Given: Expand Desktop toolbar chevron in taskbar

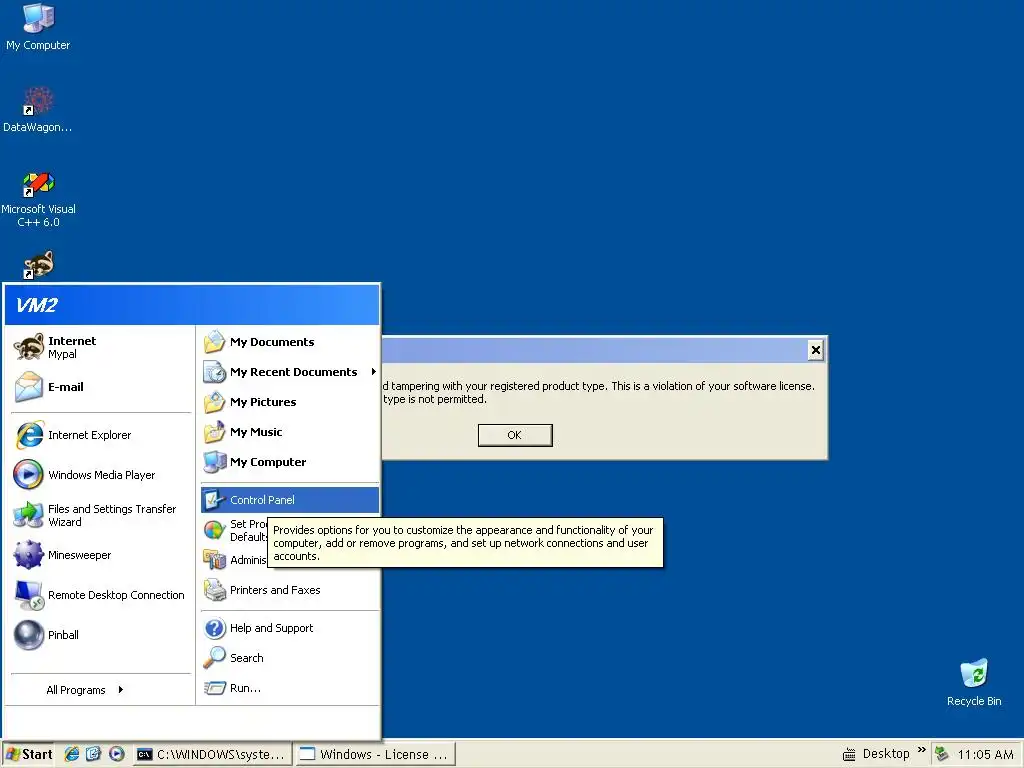Looking at the screenshot, I should click(x=921, y=750).
